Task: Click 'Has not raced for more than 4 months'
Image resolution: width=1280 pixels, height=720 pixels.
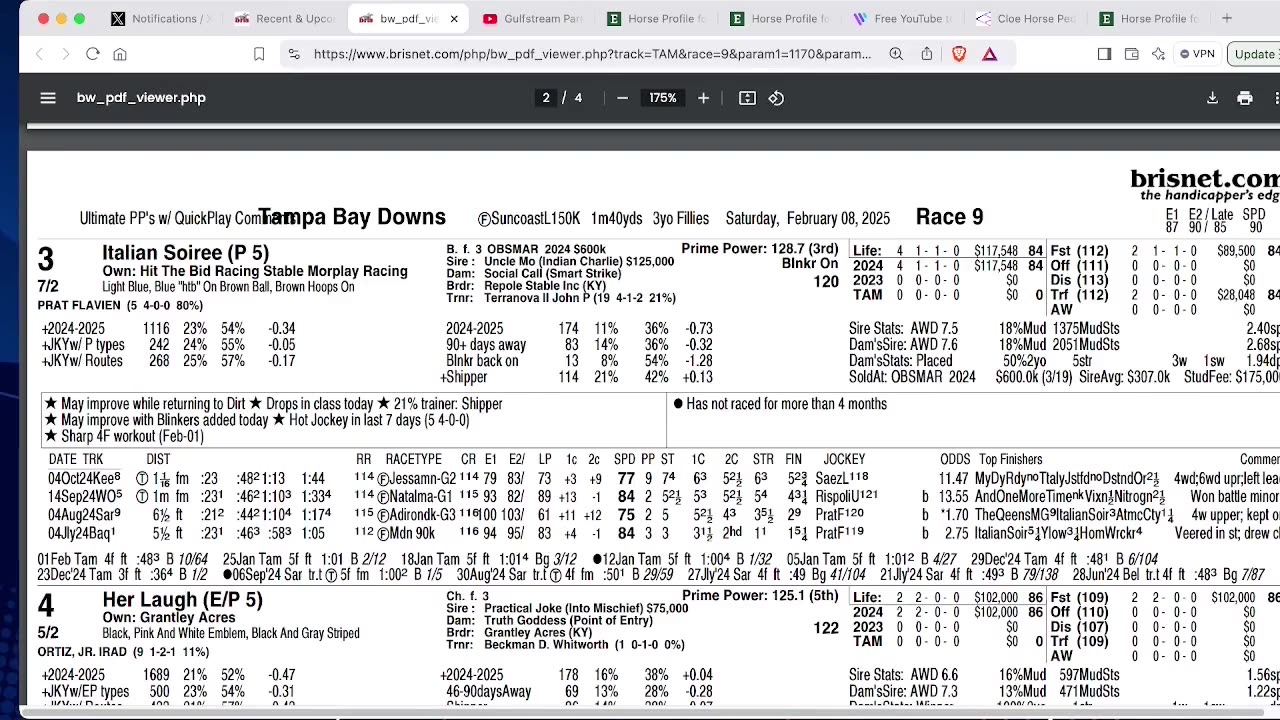Action: (x=780, y=404)
